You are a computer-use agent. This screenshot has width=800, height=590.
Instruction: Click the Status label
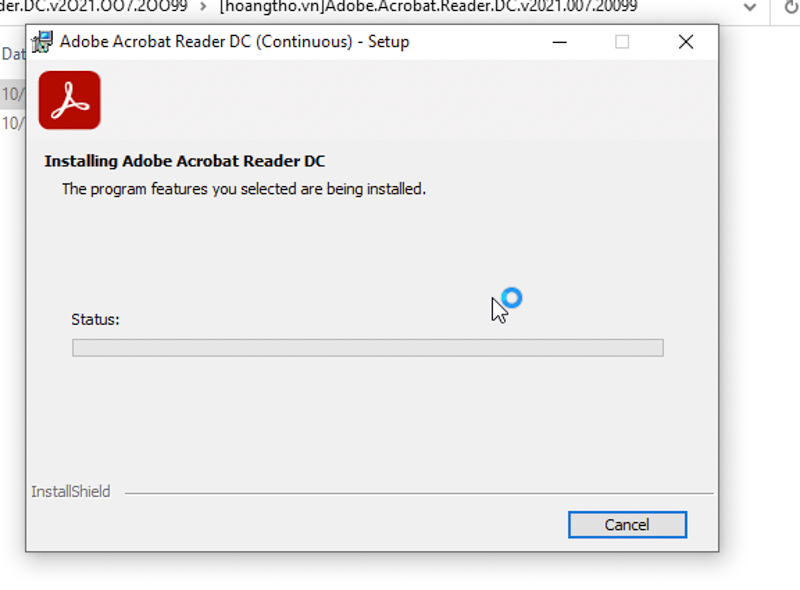pyautogui.click(x=95, y=320)
